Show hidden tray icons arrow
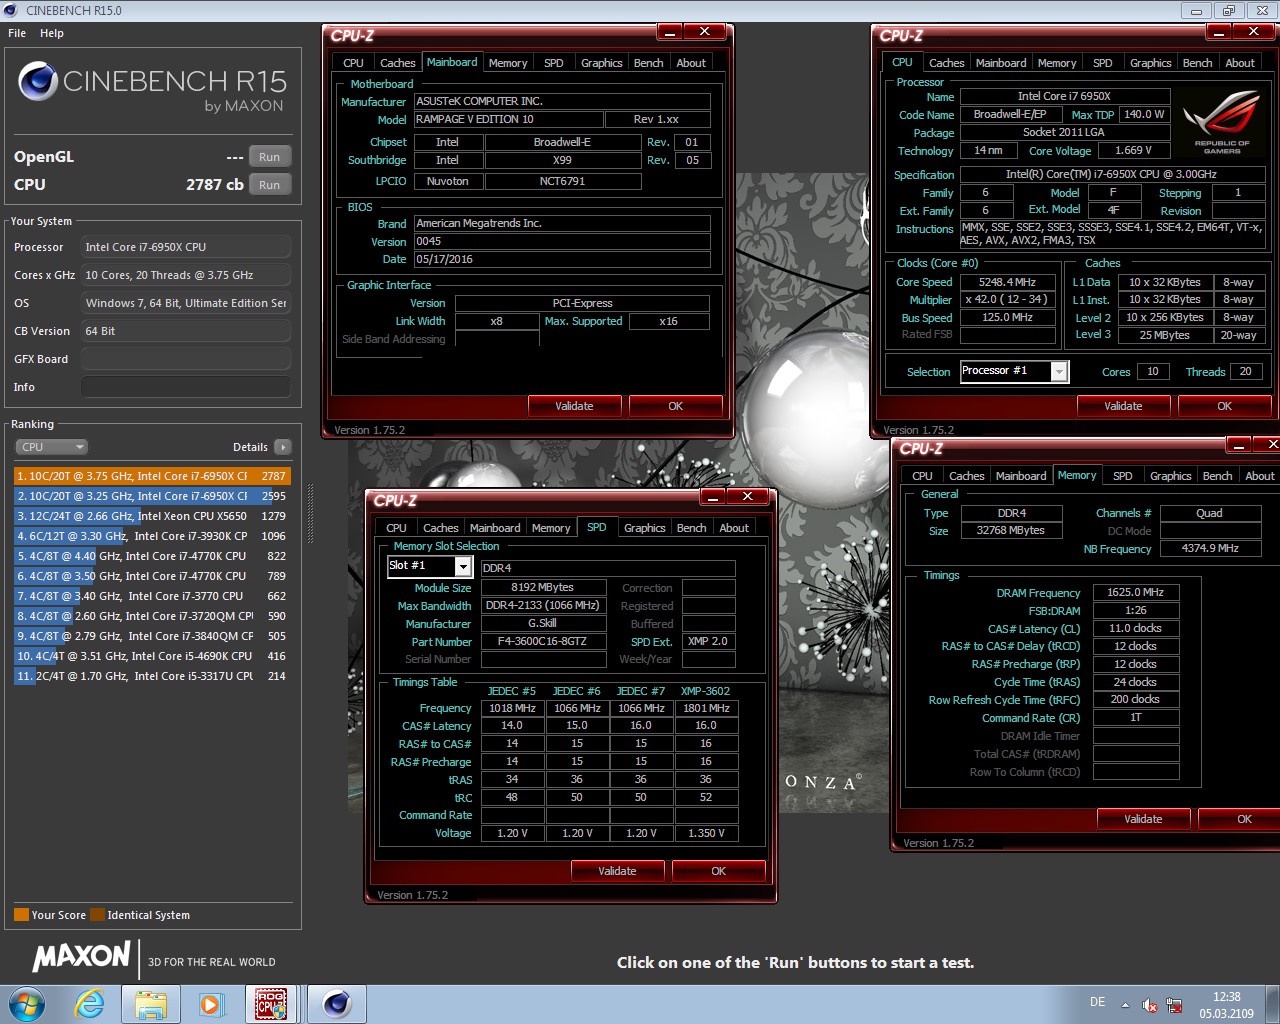The height and width of the screenshot is (1024, 1280). 1125,1004
